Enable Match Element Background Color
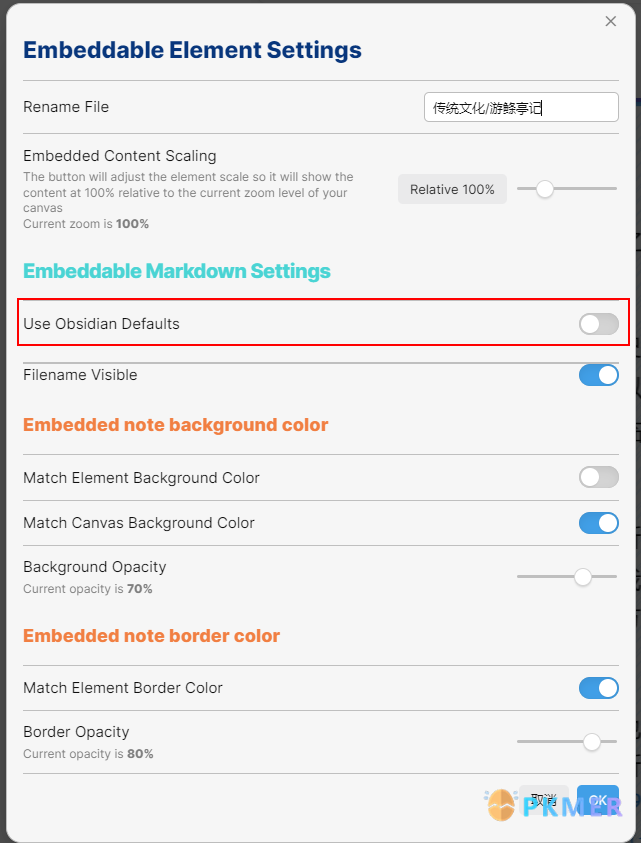Image resolution: width=641 pixels, height=843 pixels. point(599,477)
